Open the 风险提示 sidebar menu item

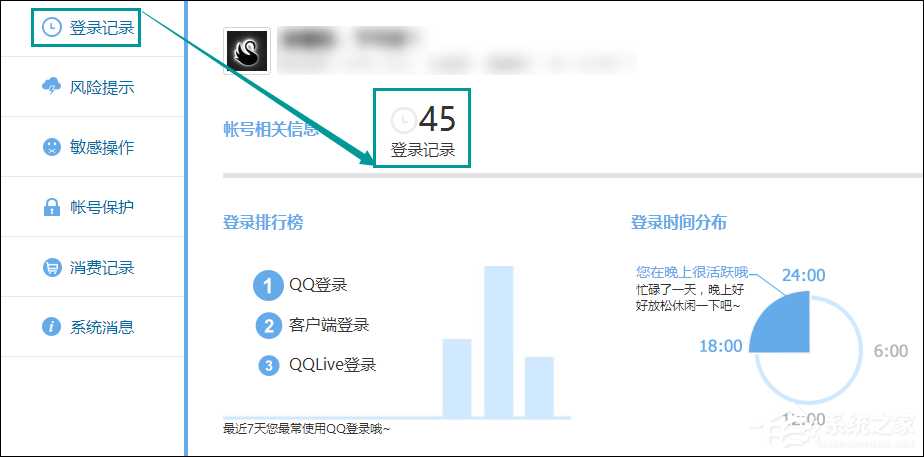click(x=93, y=87)
